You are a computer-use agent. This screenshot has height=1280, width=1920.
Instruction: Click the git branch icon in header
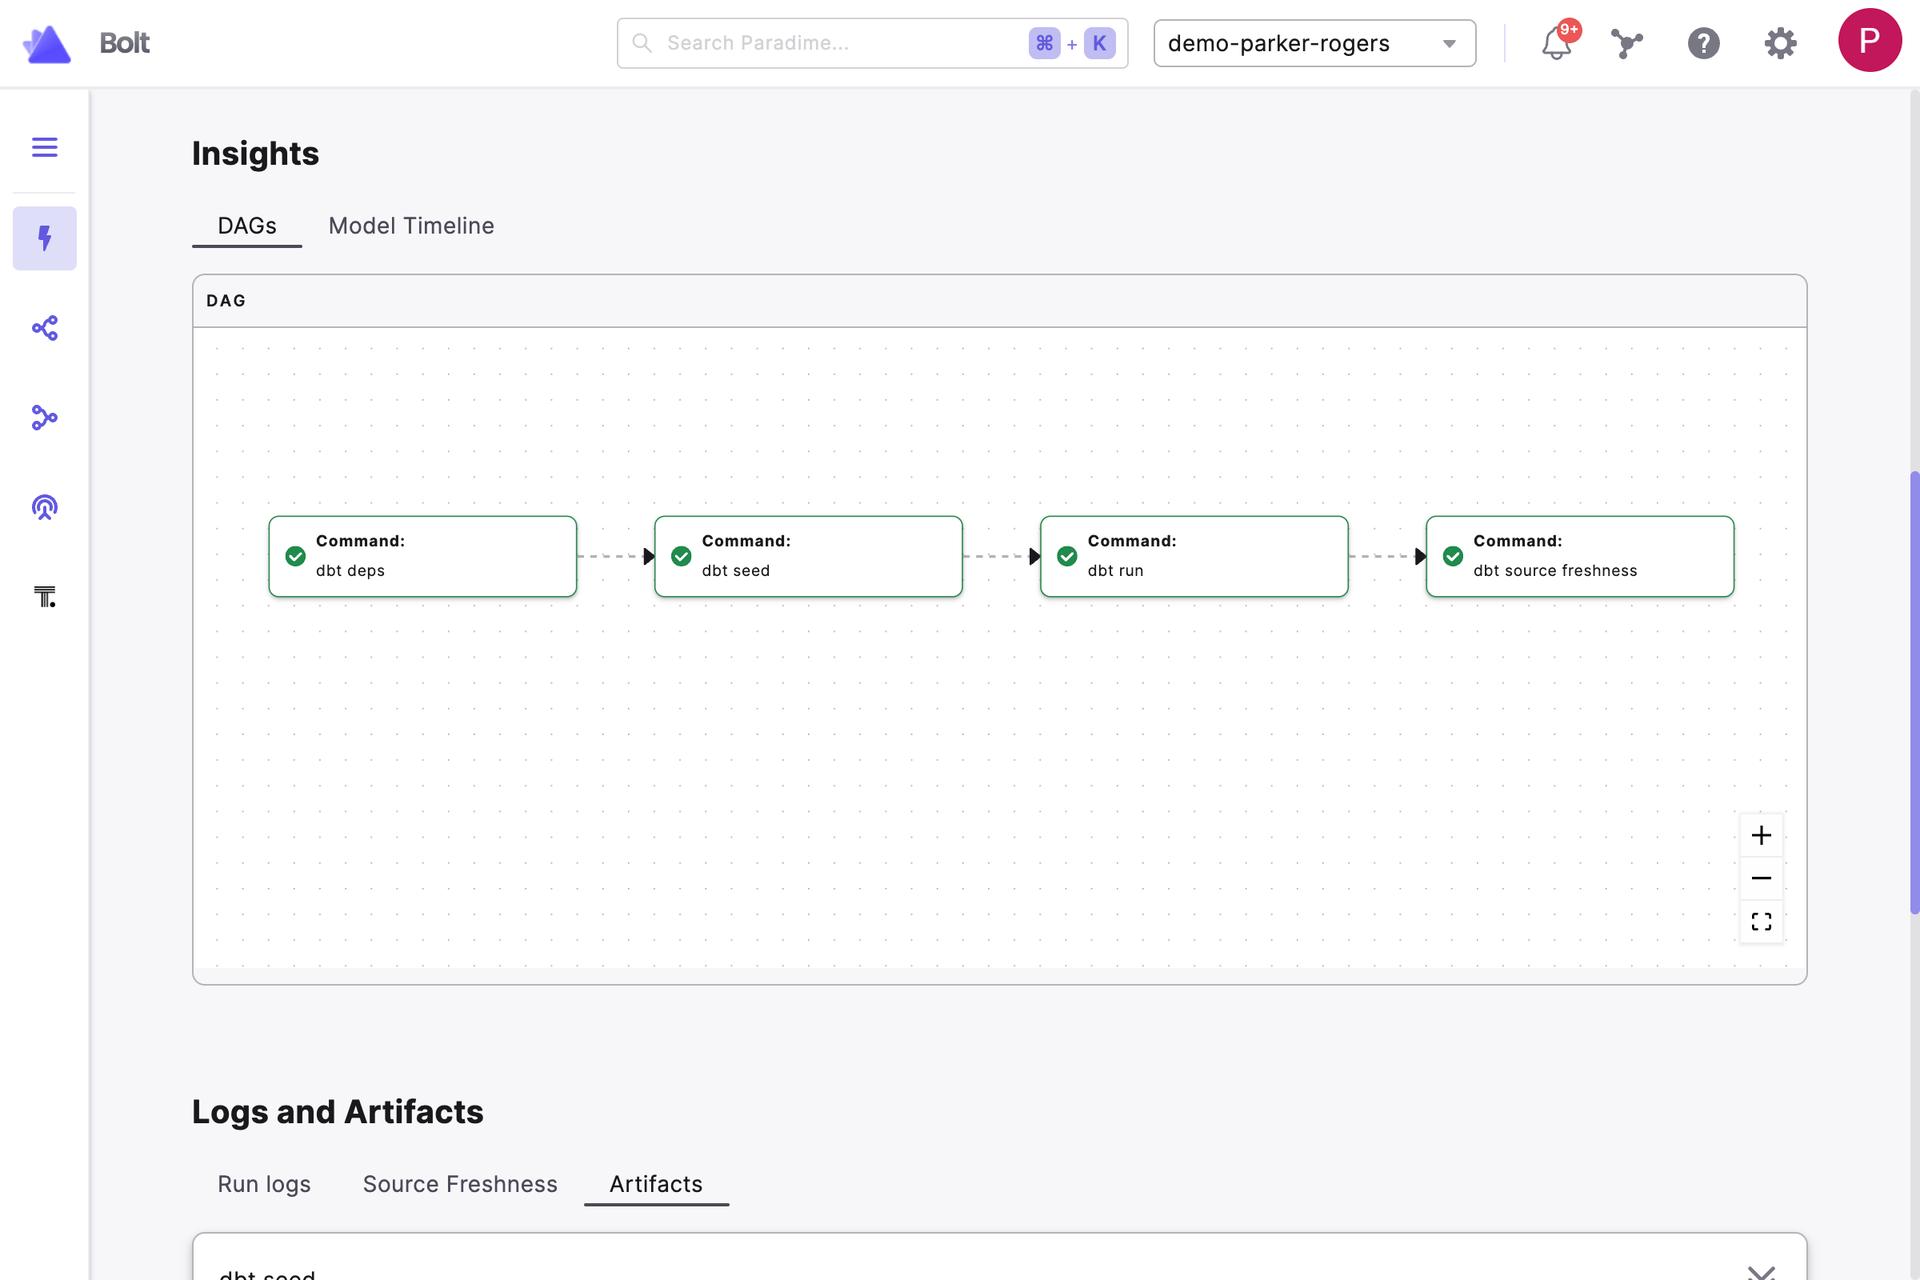click(1627, 43)
